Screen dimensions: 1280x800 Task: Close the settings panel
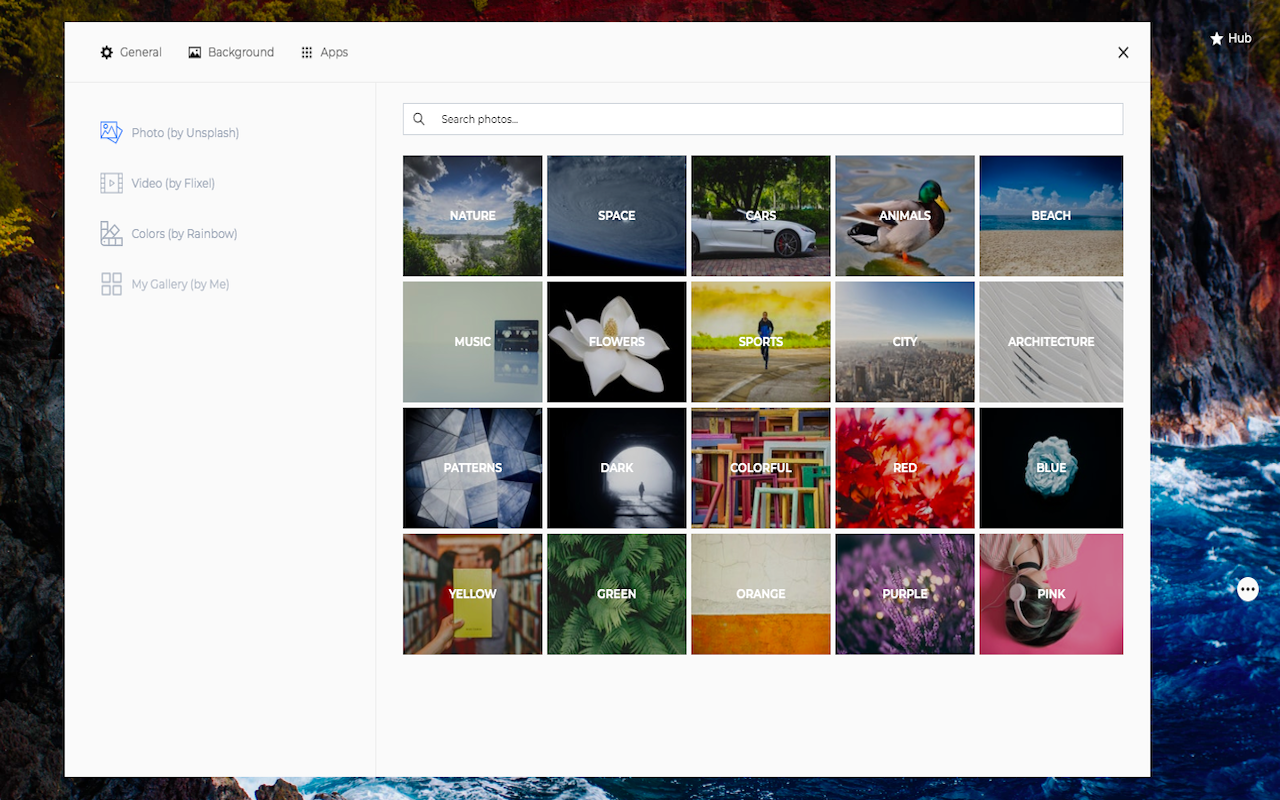click(1123, 52)
